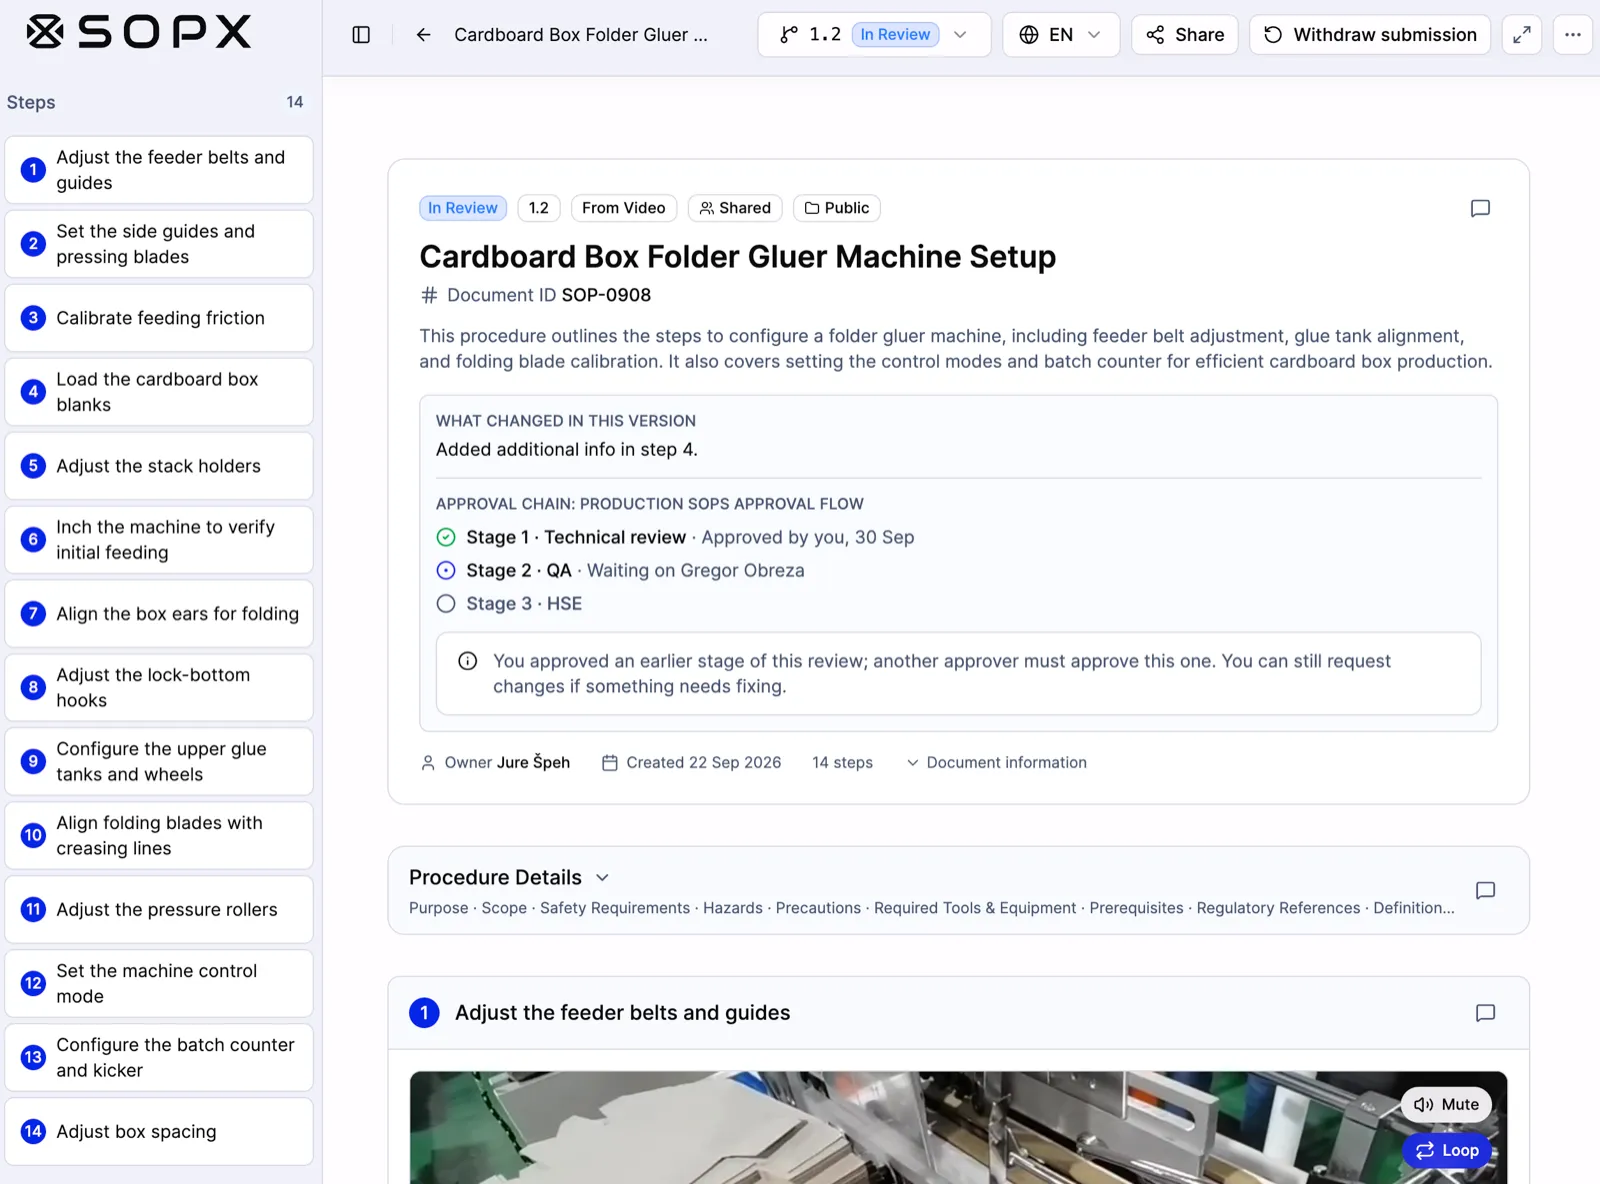Click the In Review status badge on card
The width and height of the screenshot is (1600, 1184).
click(x=463, y=208)
